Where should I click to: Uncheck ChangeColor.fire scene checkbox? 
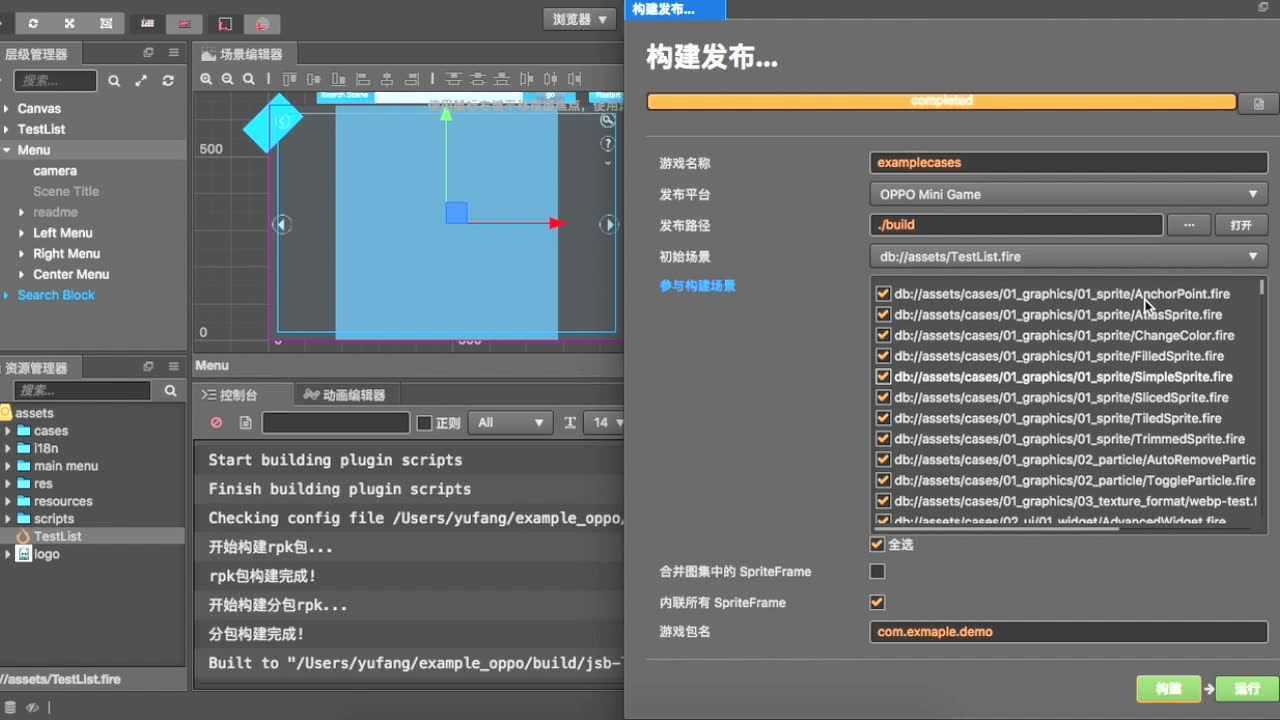point(883,335)
